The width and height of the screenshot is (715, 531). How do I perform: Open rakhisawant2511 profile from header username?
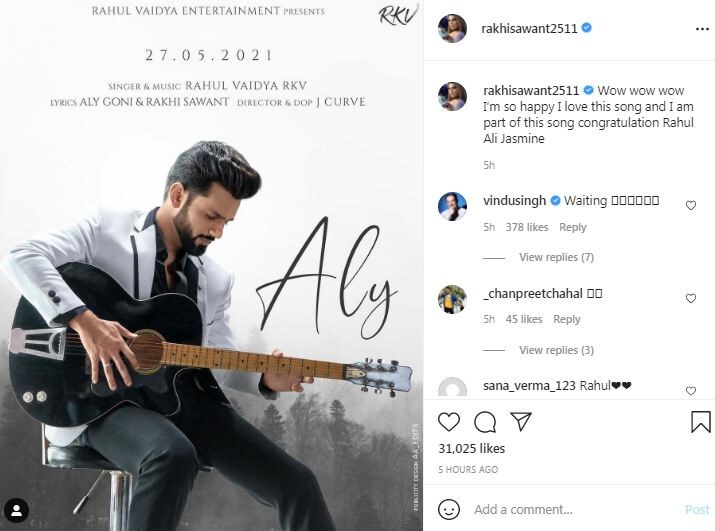(529, 28)
